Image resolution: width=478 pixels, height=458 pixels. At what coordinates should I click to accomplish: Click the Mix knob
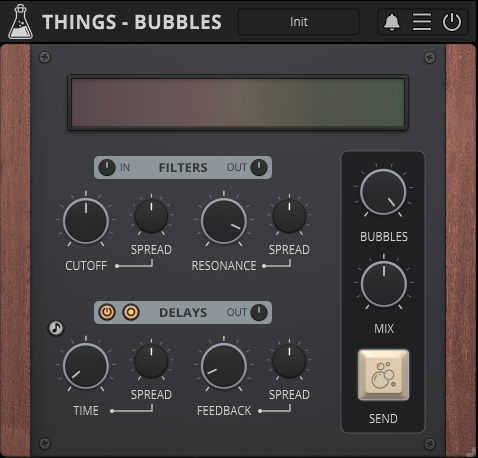pos(384,284)
